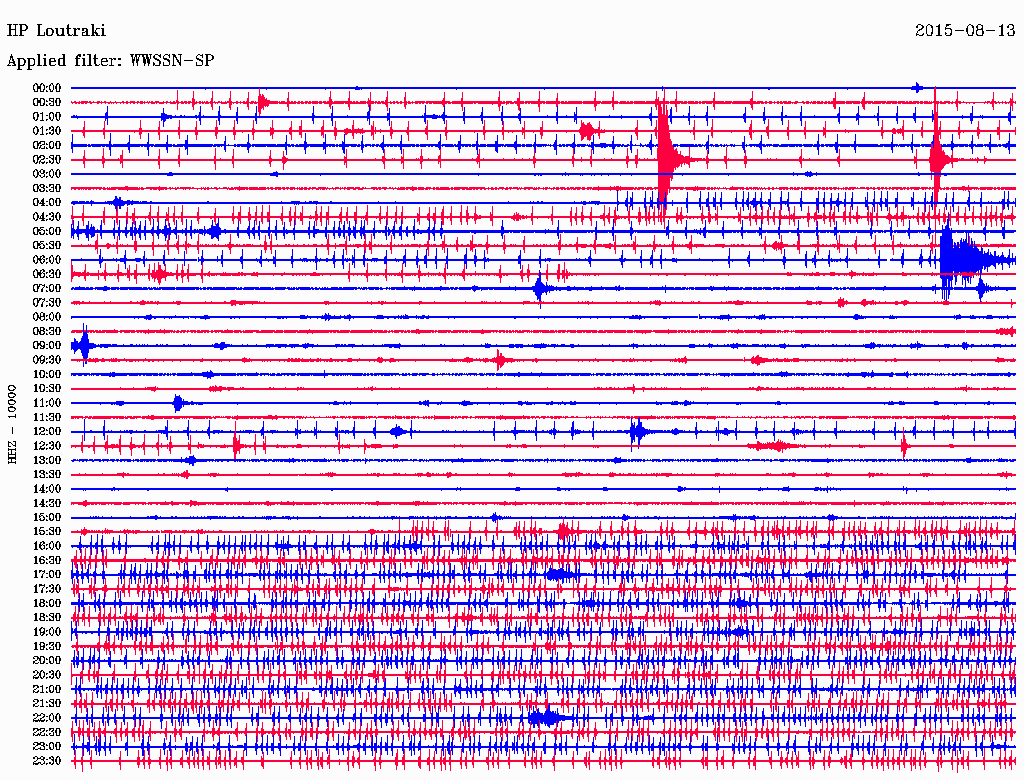
Task: Click the 'HHZ - 10000' axis label
Action: pyautogui.click(x=12, y=424)
